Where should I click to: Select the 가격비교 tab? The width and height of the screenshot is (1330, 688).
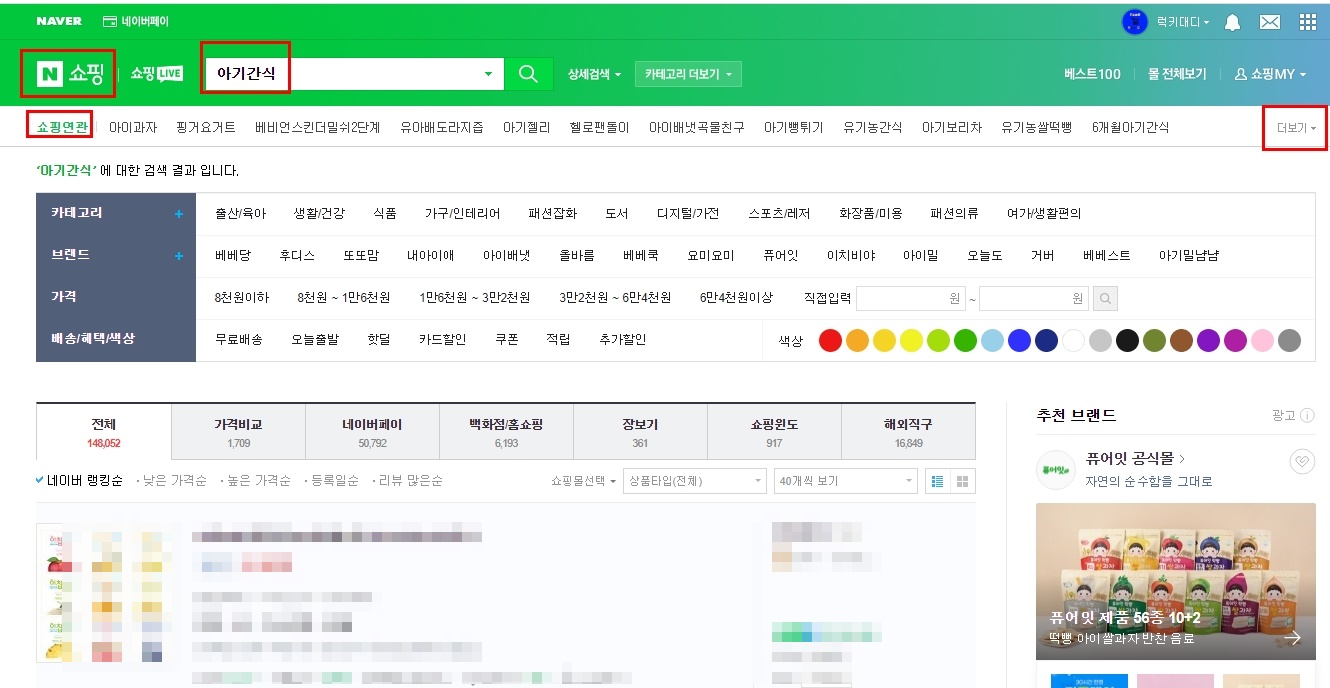coord(238,432)
